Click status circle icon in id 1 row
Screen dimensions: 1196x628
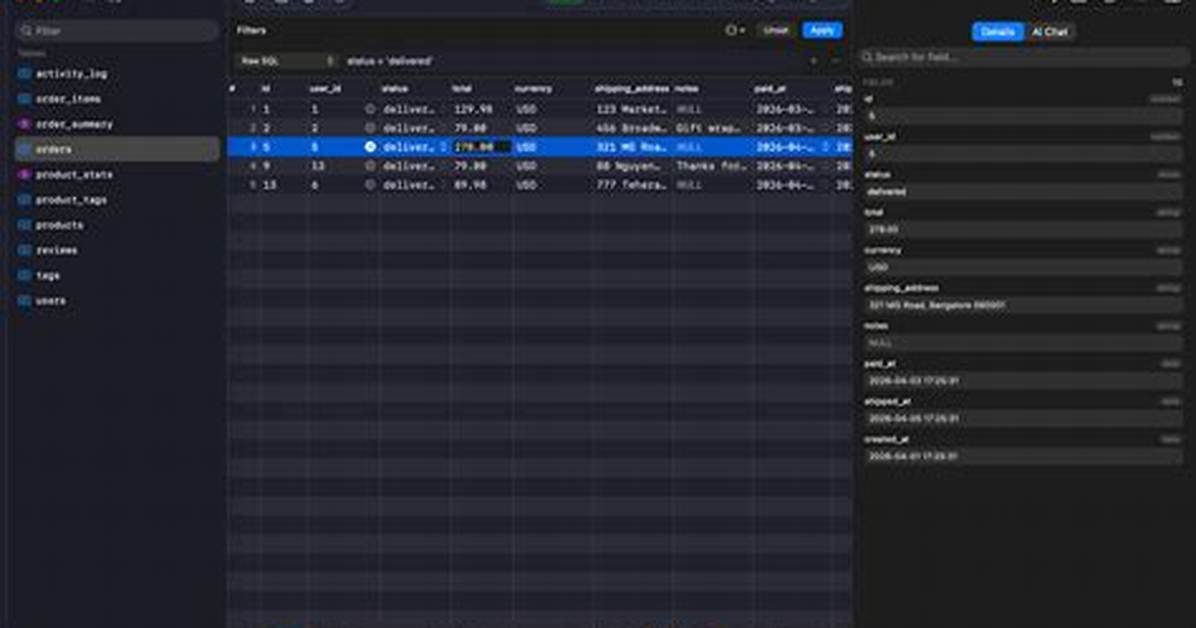tap(370, 109)
